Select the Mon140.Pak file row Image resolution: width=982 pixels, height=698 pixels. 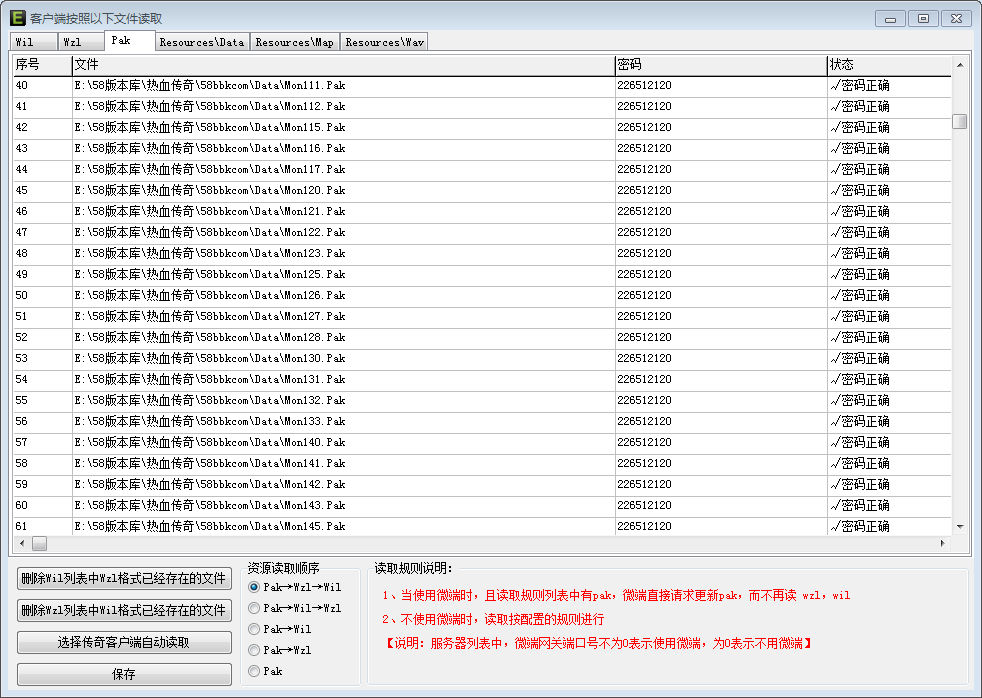pos(482,443)
